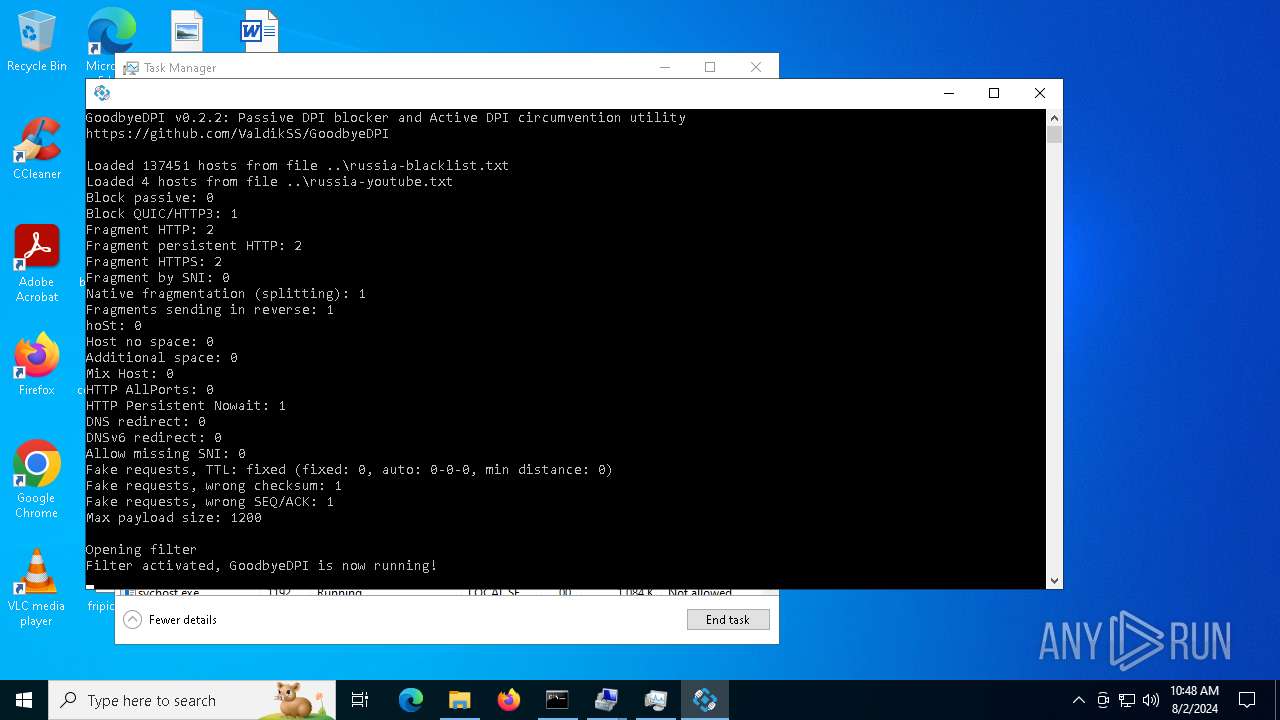This screenshot has height=720, width=1280.
Task: Switch to GoodbyeDPI taskbar item
Action: (x=705, y=700)
